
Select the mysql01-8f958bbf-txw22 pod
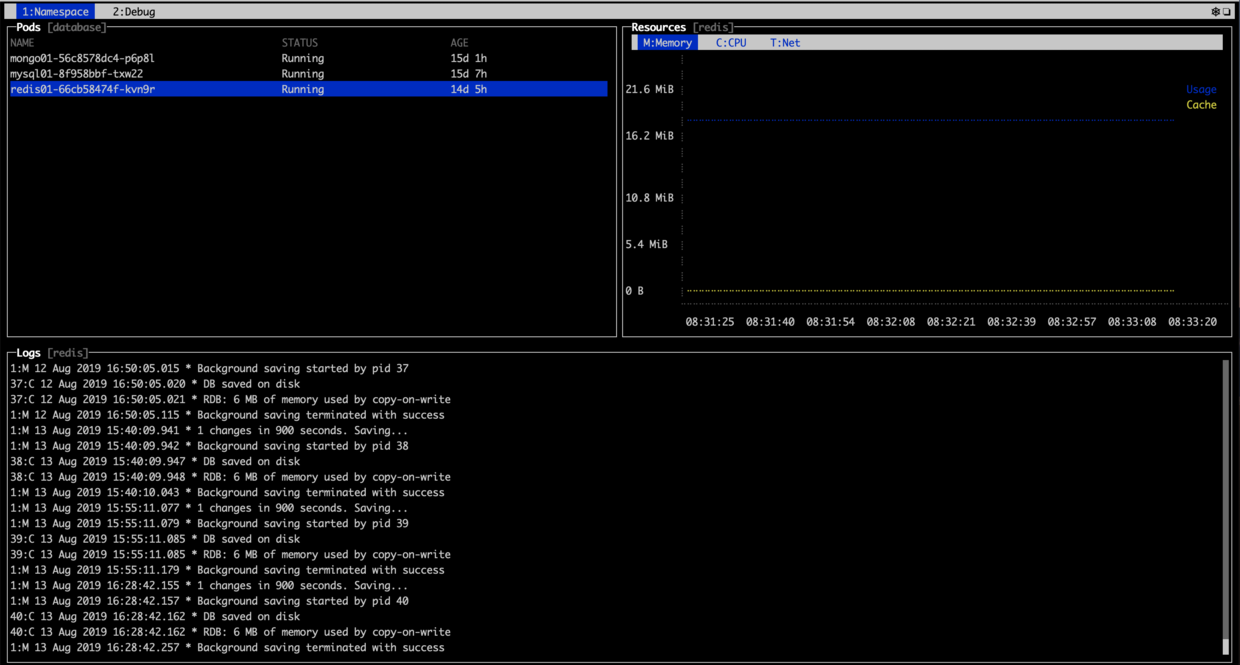(x=76, y=74)
